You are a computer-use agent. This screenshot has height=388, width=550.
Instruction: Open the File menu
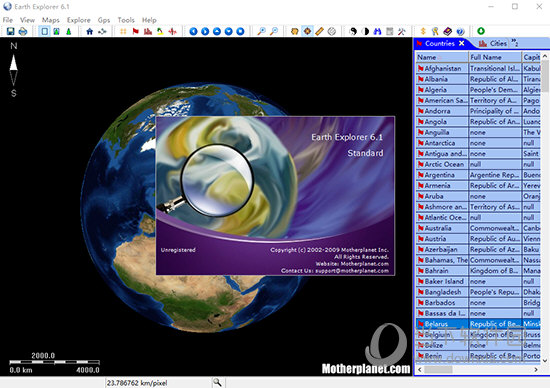click(x=8, y=20)
